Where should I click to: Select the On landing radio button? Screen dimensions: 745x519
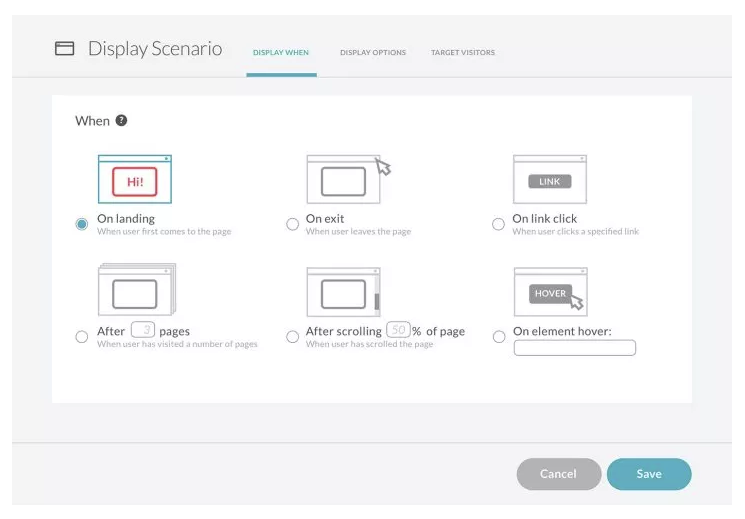coord(82,224)
